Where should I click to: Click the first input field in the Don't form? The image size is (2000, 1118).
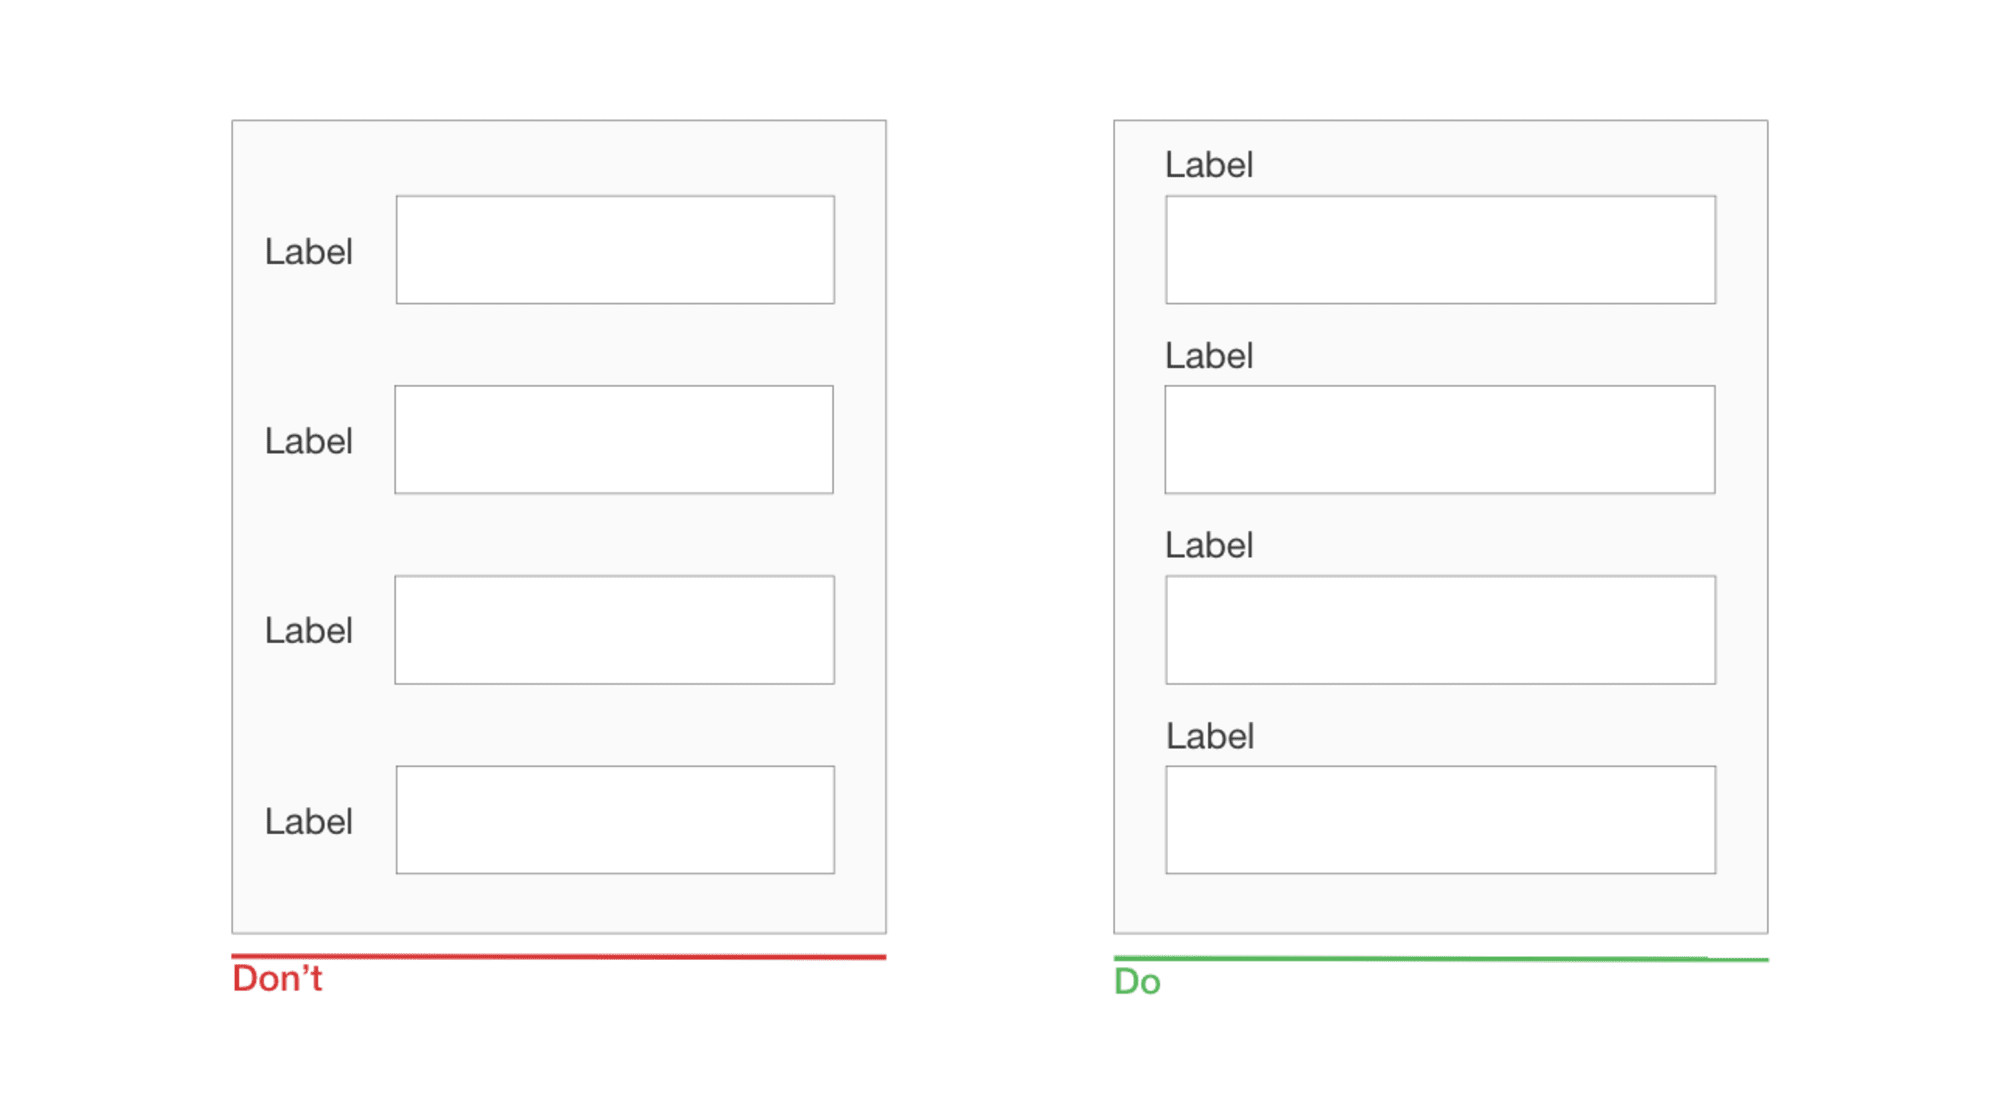[615, 250]
